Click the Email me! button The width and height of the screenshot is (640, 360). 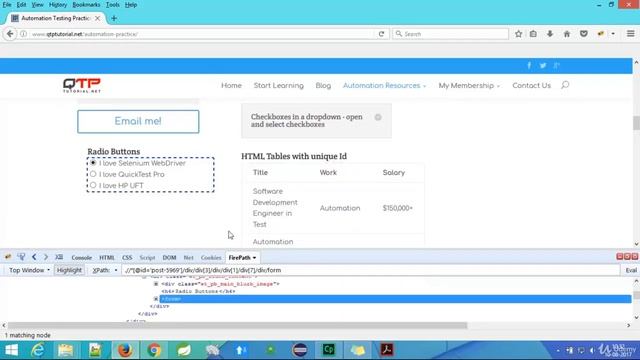(138, 121)
